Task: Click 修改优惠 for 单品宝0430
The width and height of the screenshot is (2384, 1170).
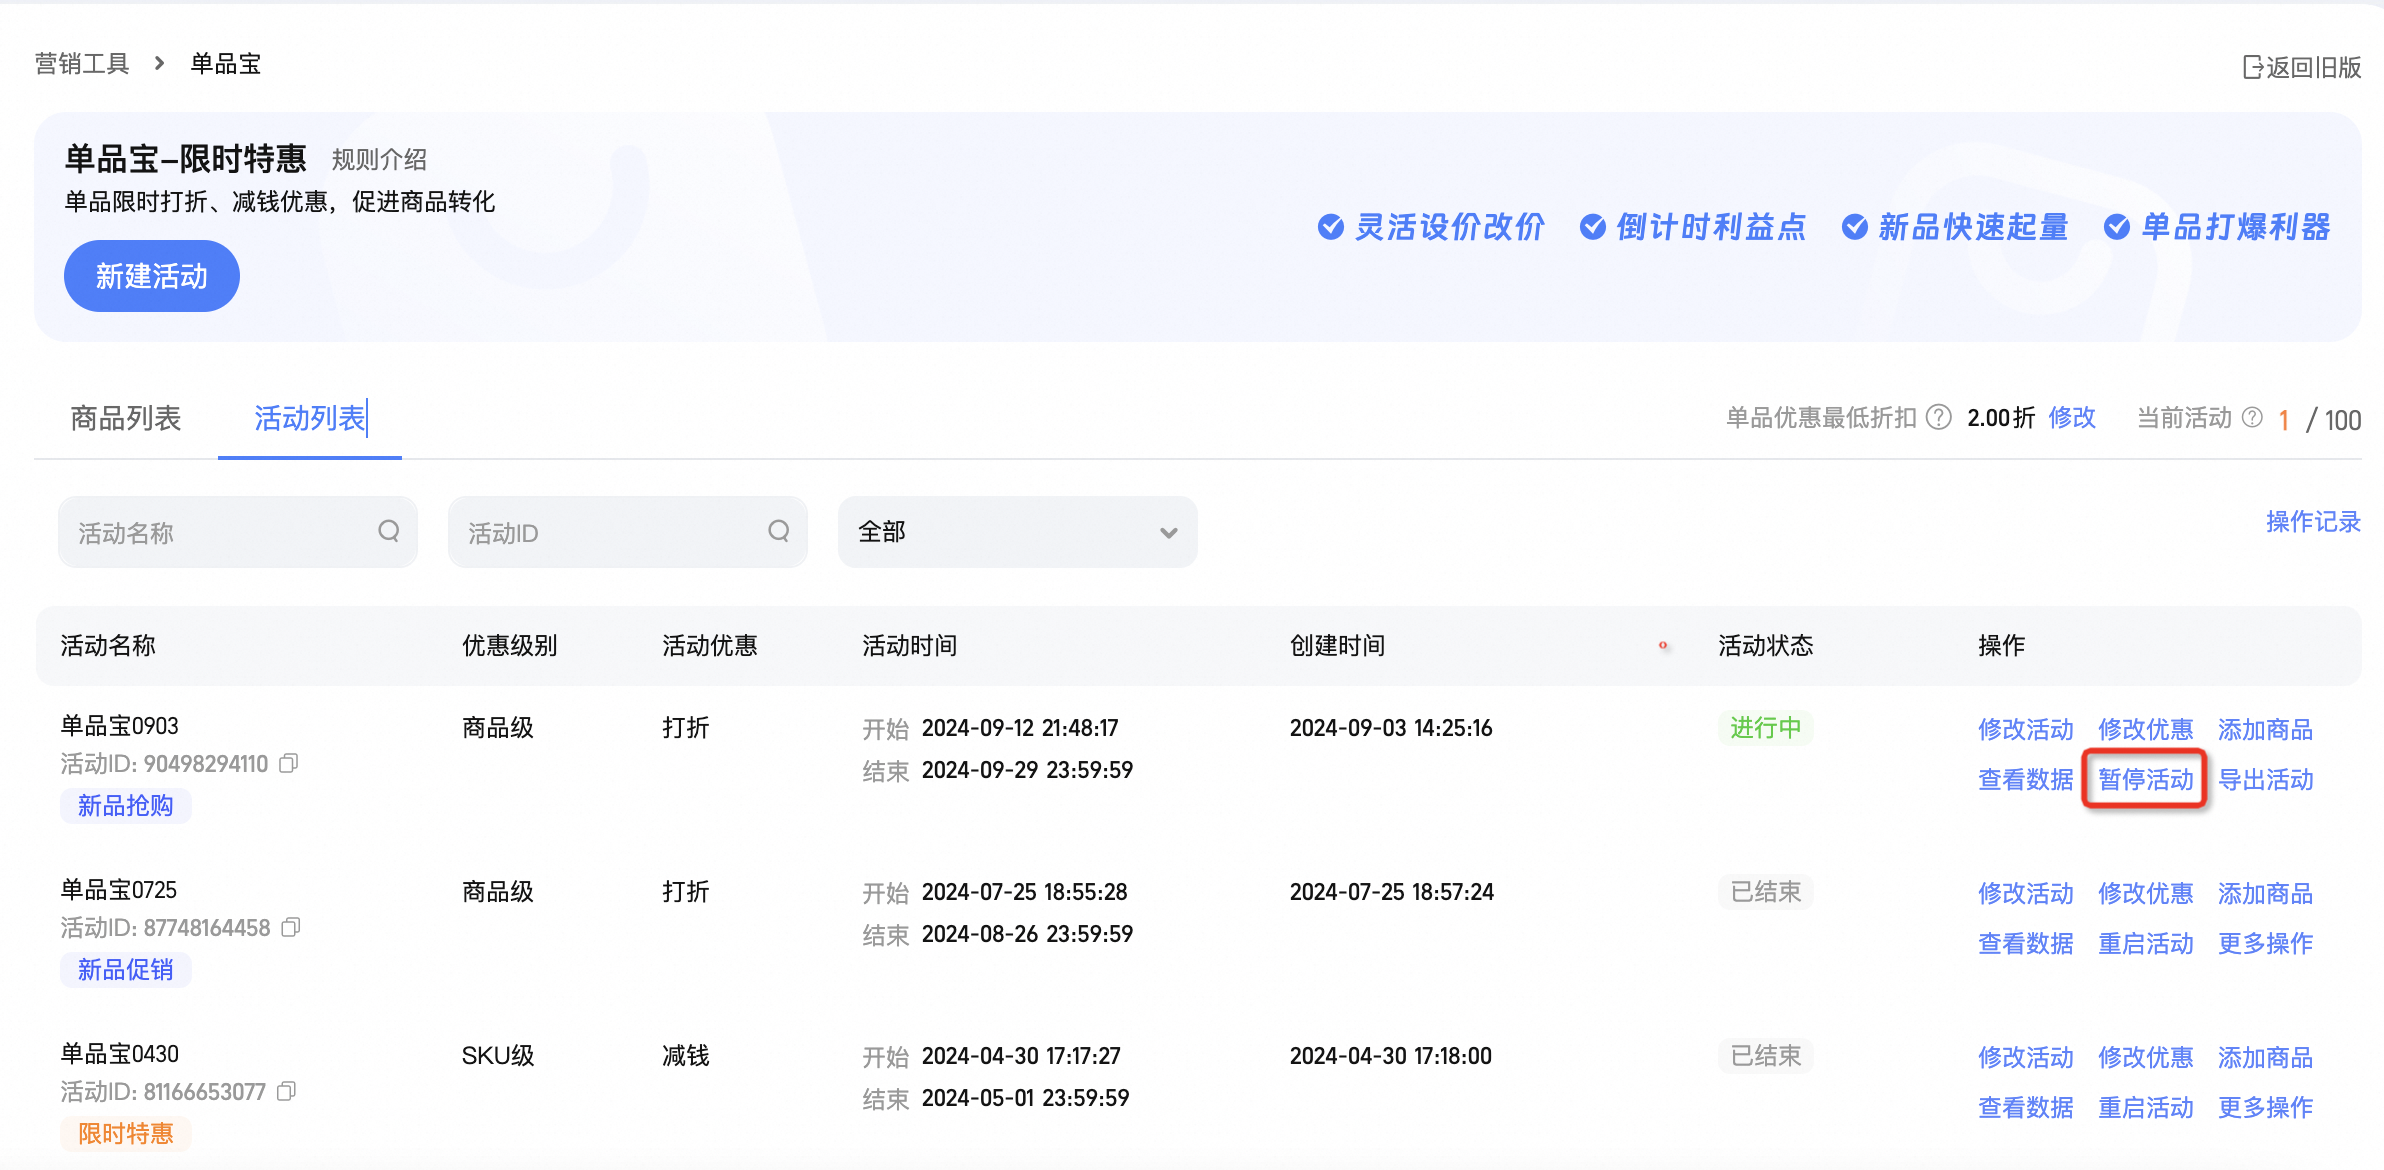Action: pos(2146,1057)
